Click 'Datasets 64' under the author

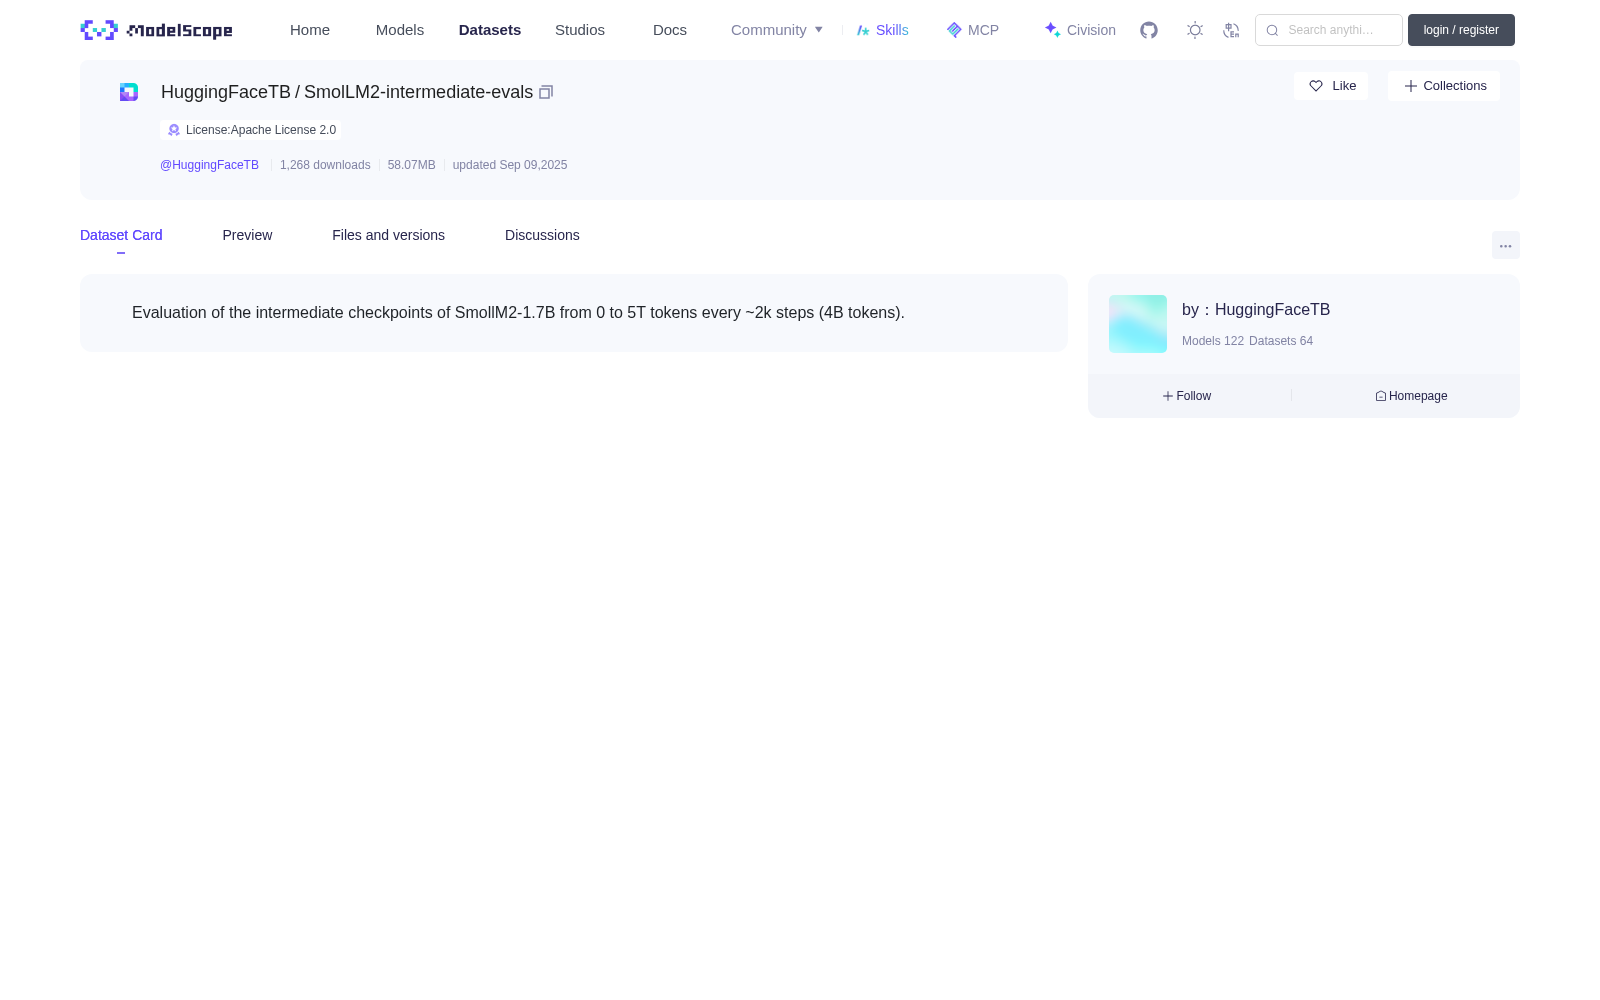point(1281,341)
